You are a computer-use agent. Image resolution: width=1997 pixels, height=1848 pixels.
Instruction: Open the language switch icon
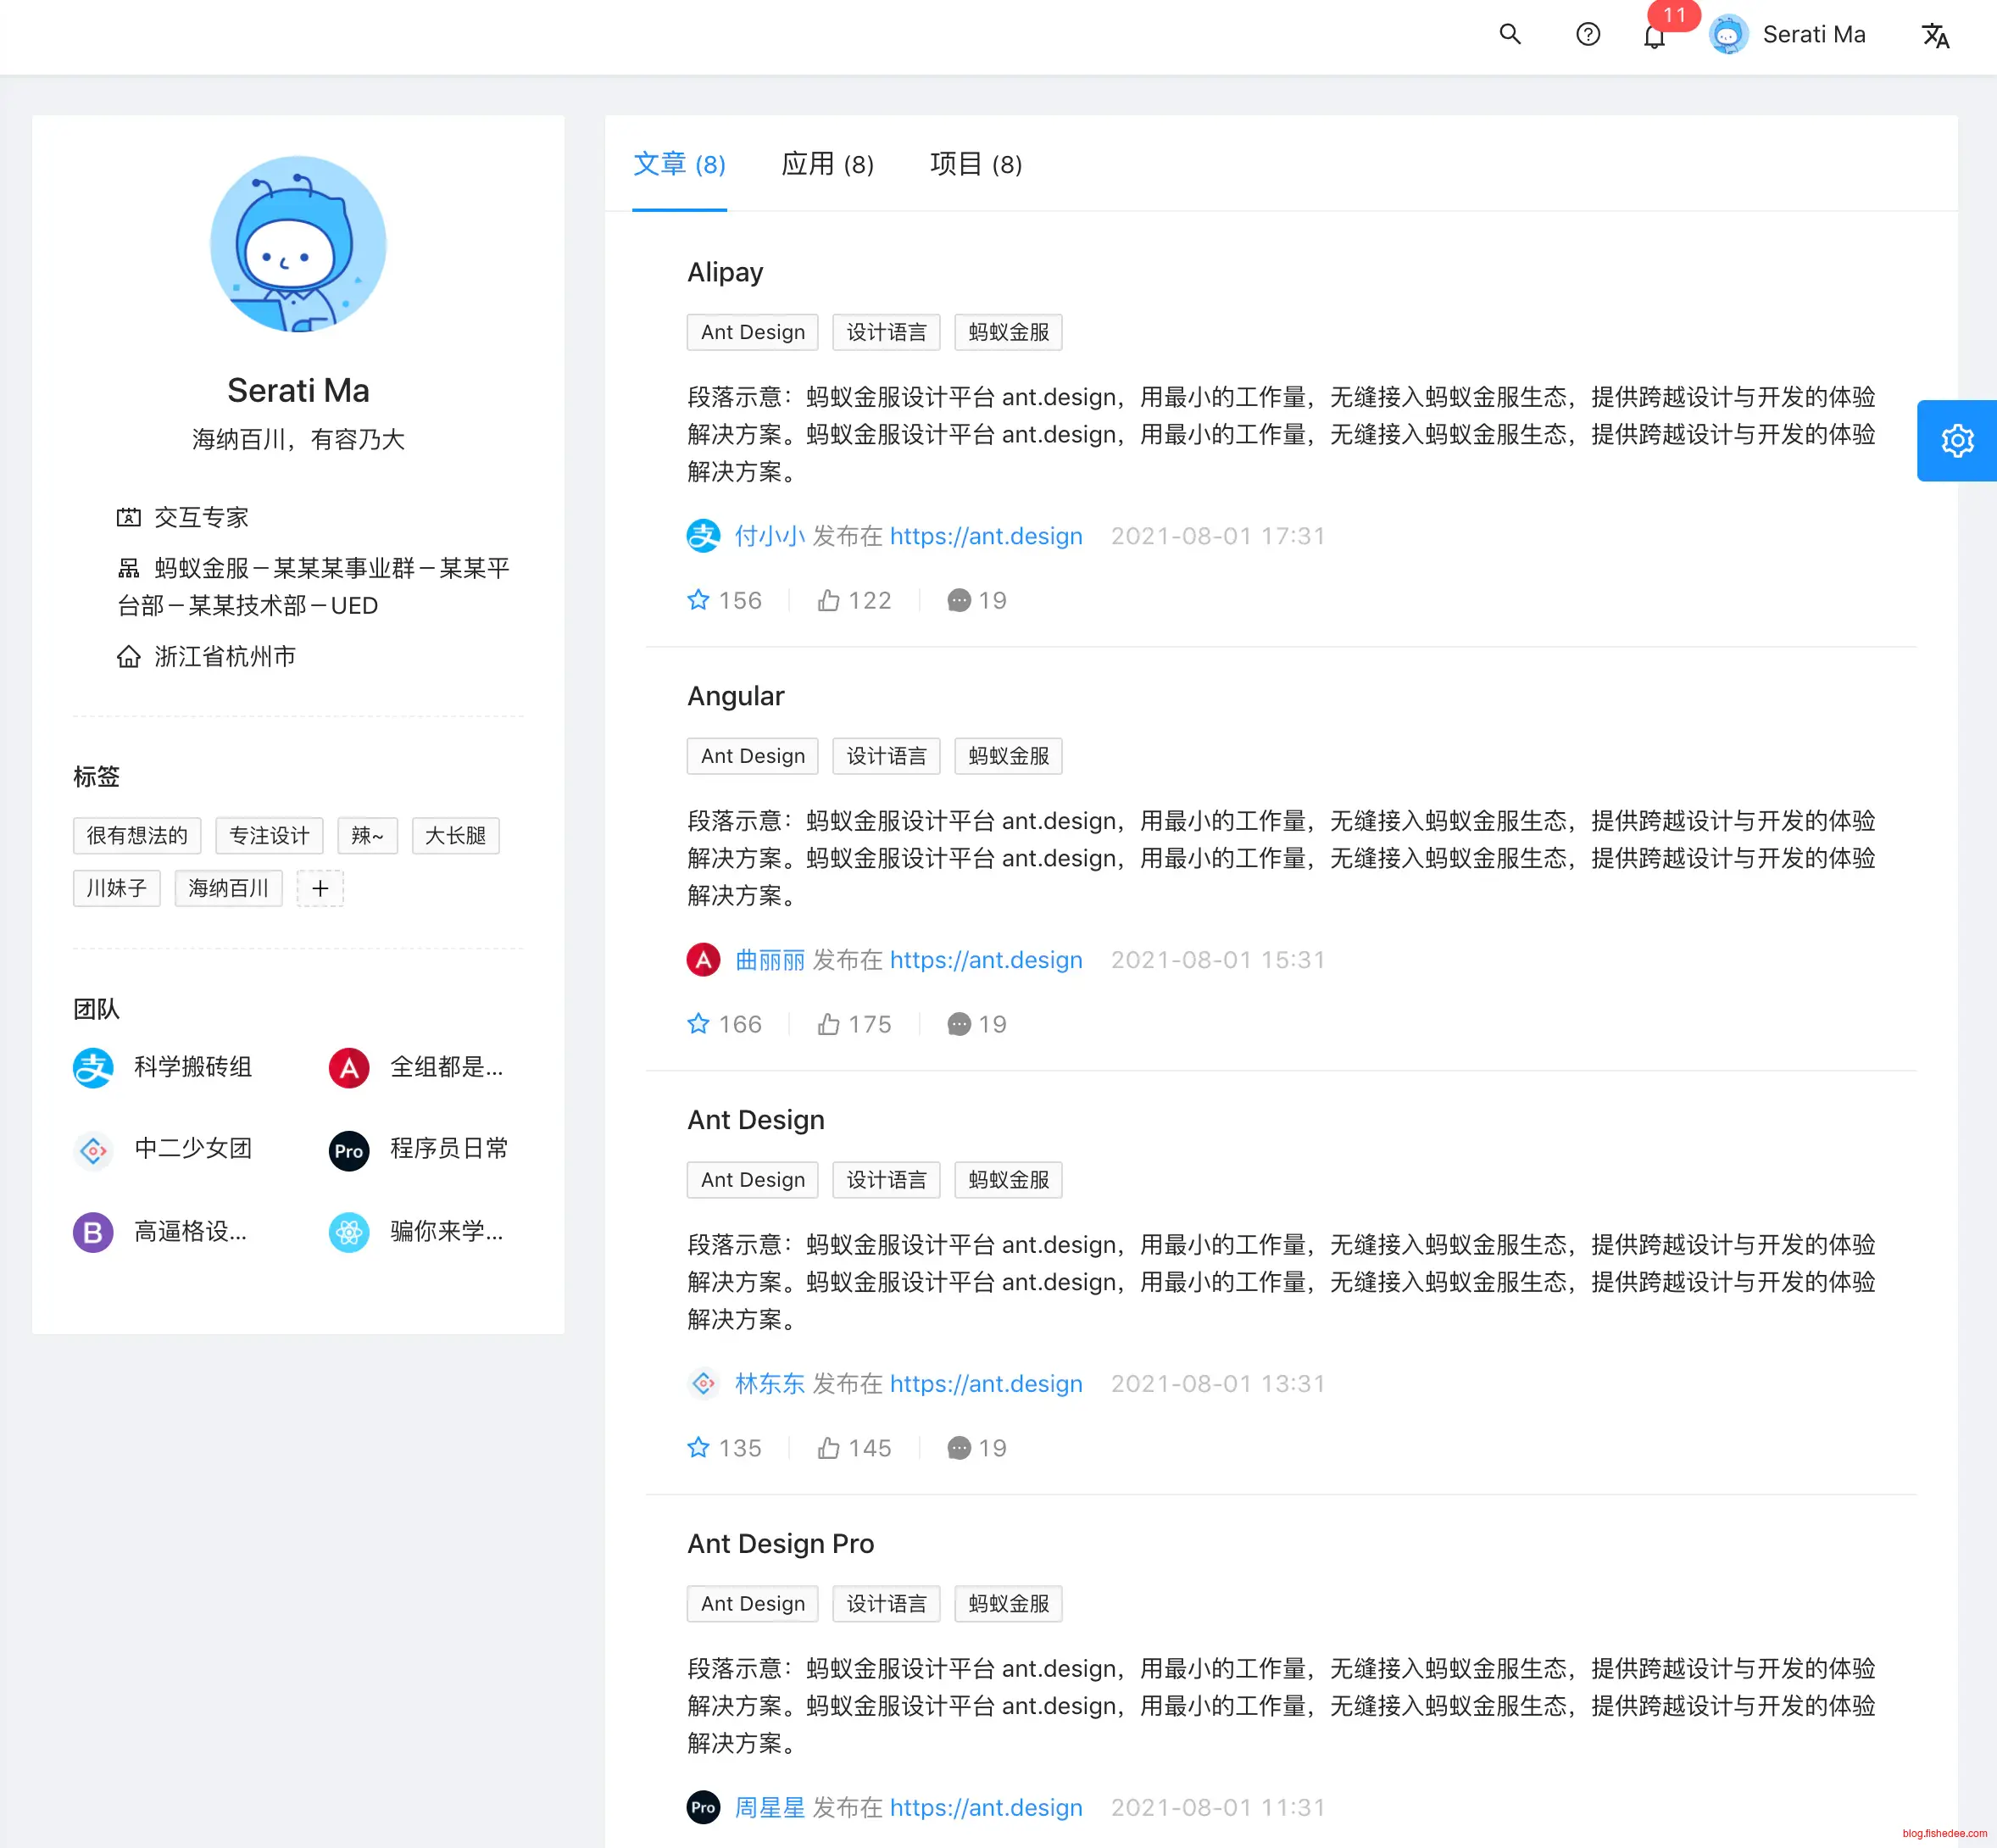point(1935,36)
